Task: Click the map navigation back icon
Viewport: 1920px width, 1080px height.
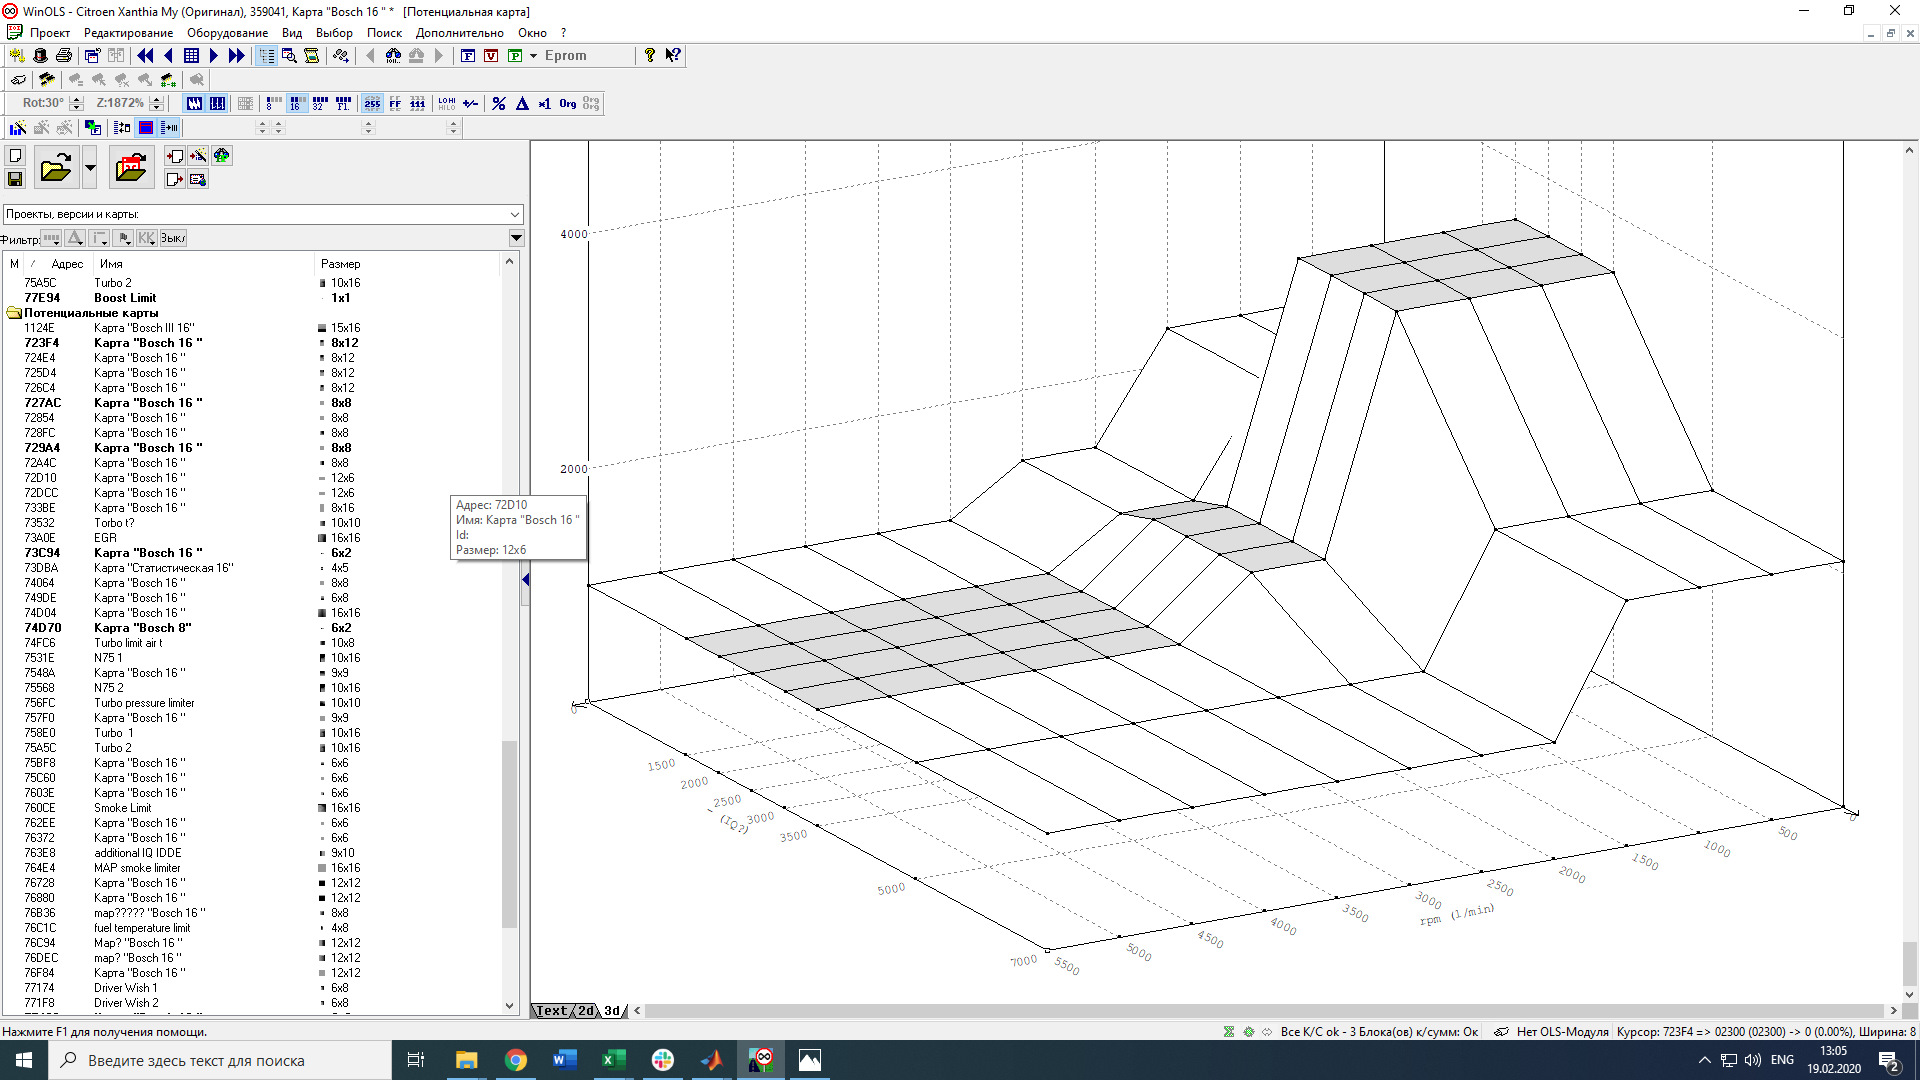Action: click(167, 55)
